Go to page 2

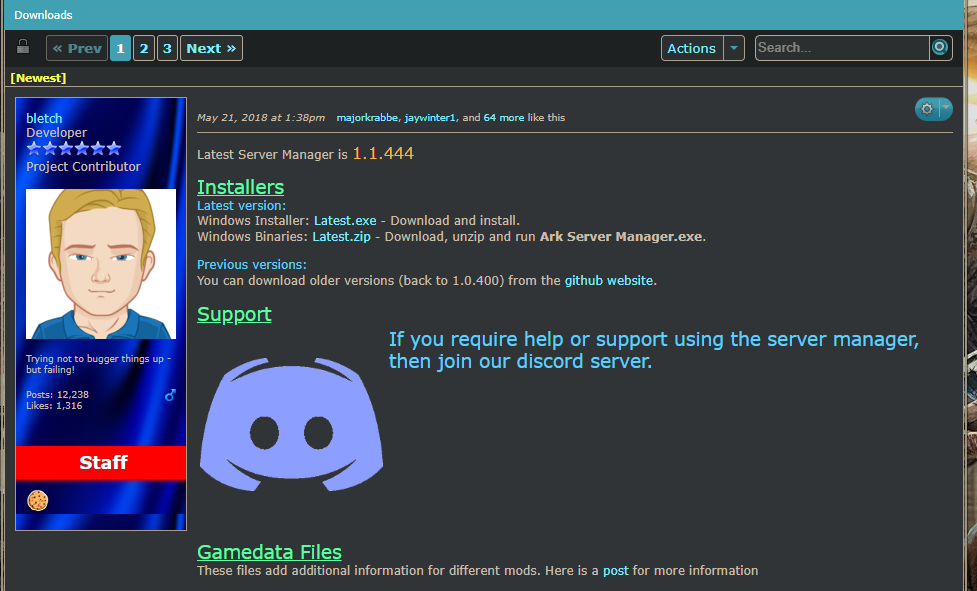coord(144,48)
